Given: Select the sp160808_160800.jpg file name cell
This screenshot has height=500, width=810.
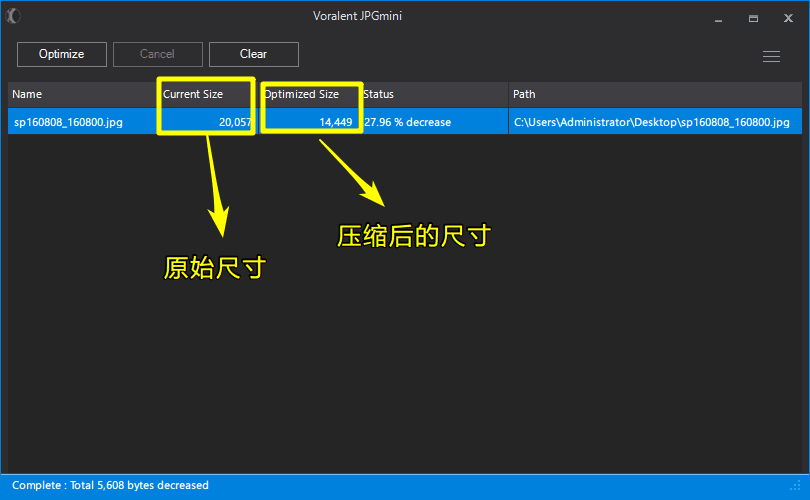Looking at the screenshot, I should (68, 122).
